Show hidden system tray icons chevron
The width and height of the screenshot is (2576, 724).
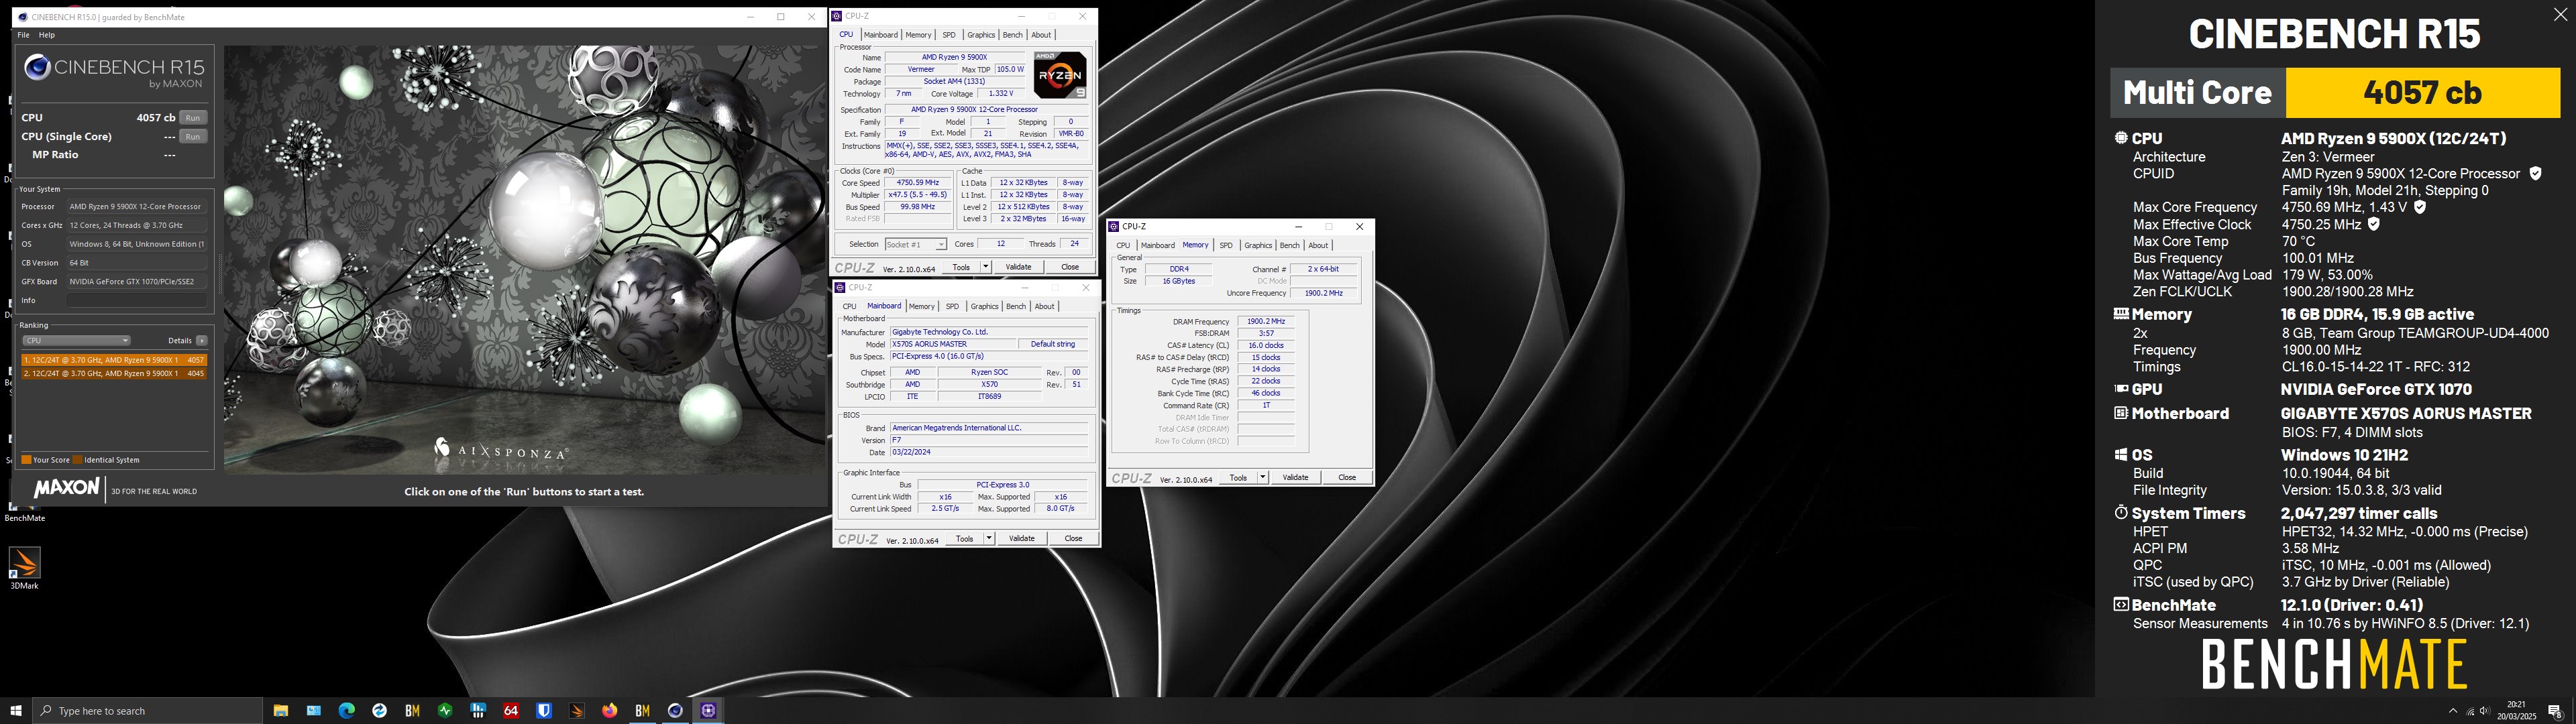(2453, 711)
